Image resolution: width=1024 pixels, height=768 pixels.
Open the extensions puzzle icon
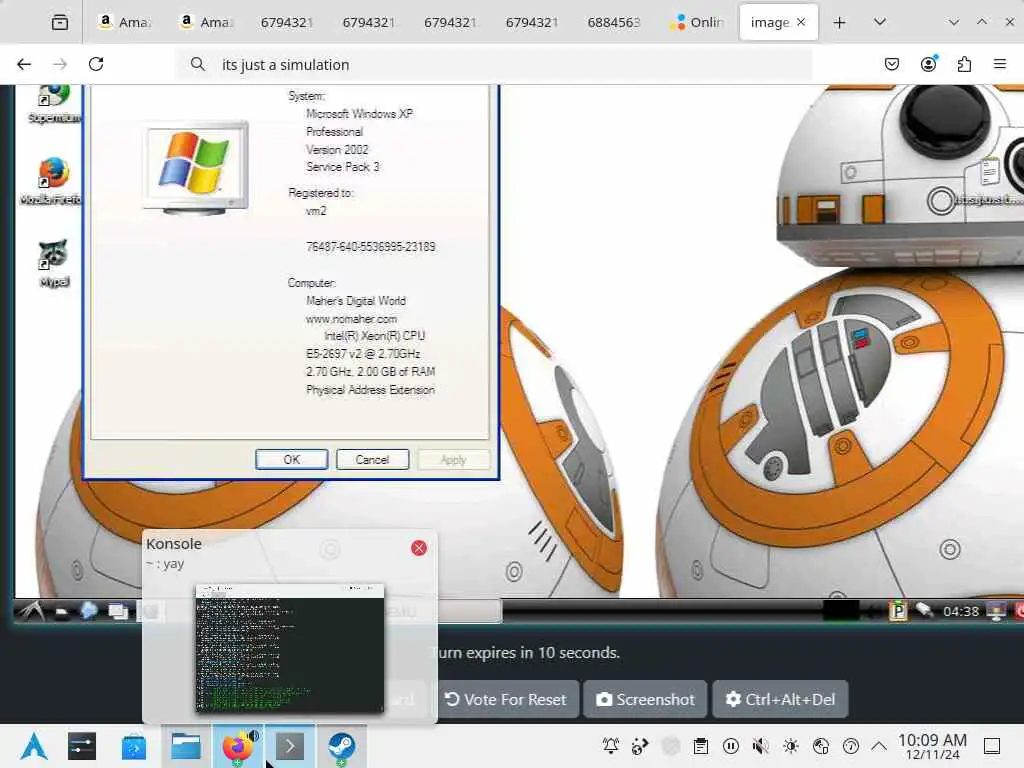[x=964, y=64]
